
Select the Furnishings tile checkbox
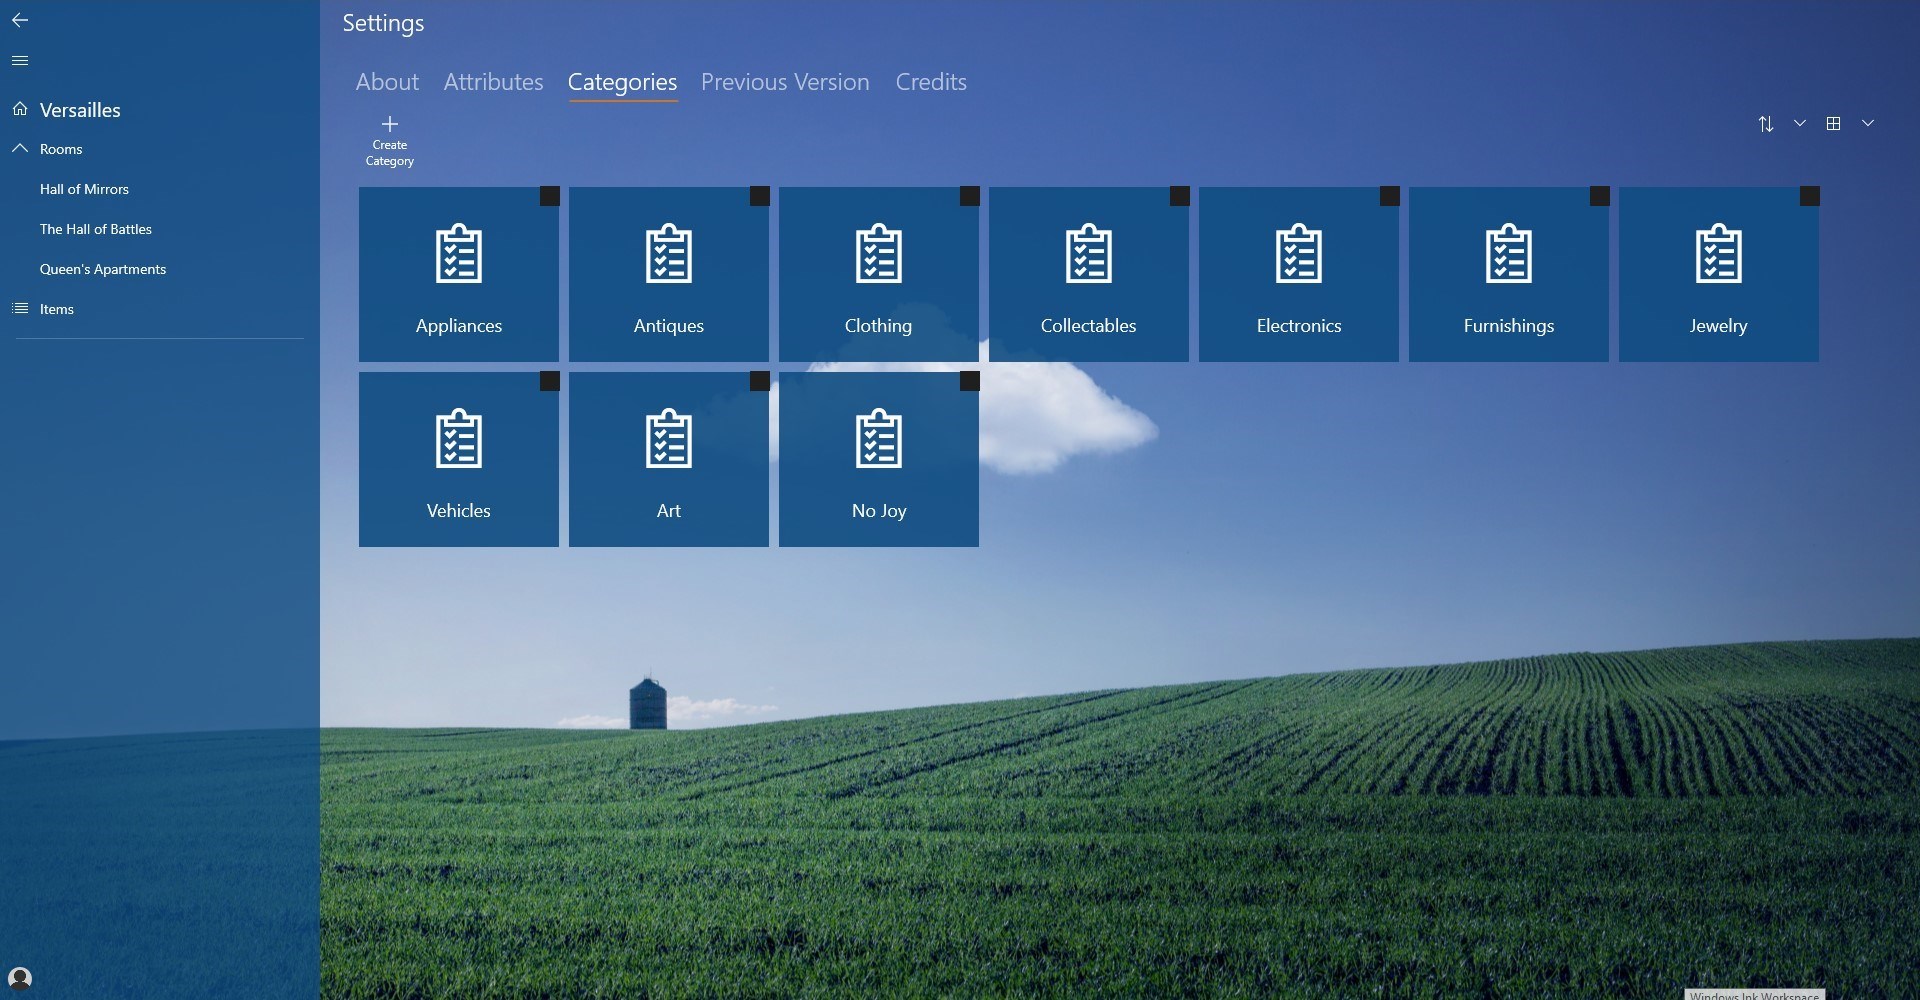tap(1600, 196)
